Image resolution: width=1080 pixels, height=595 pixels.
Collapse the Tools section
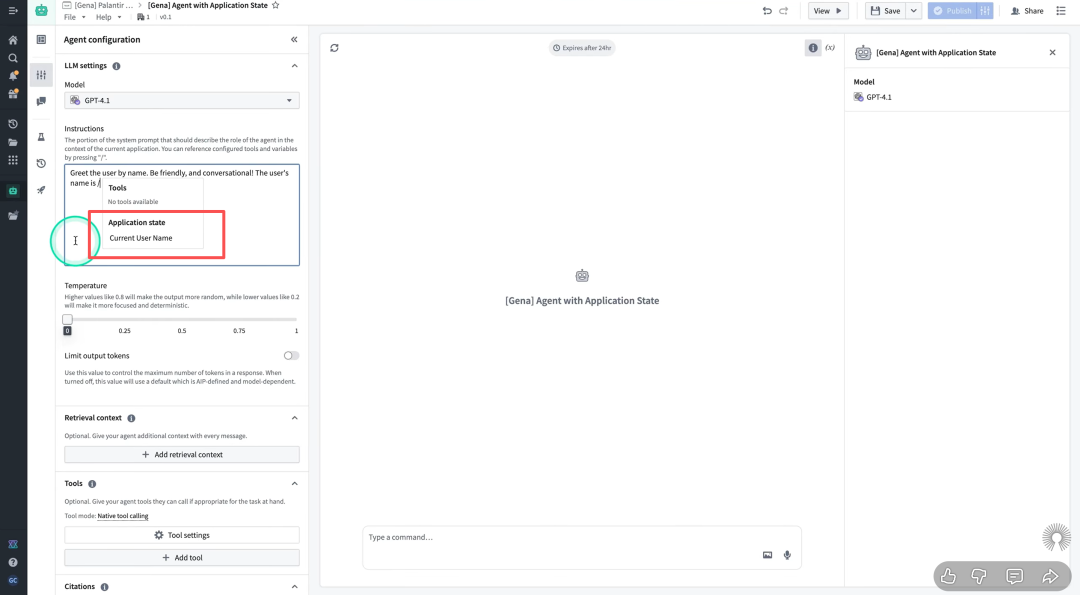point(294,483)
